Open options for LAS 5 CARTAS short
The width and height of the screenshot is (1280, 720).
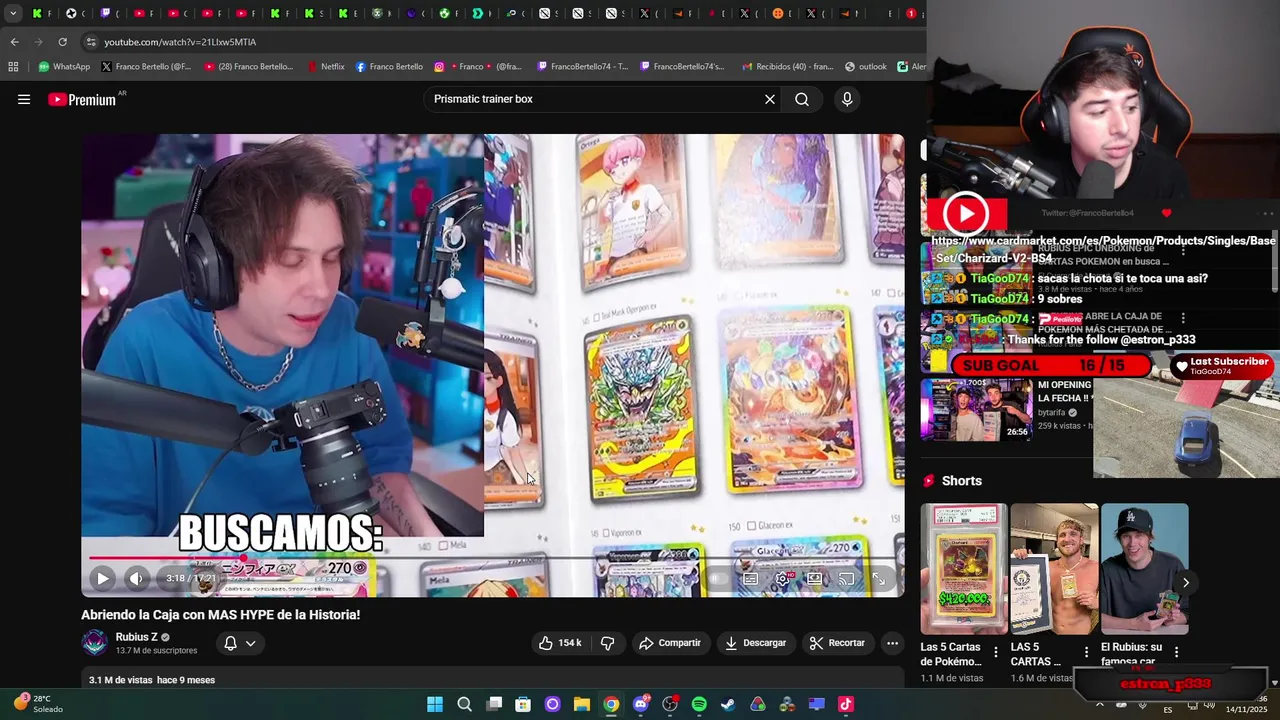1086,652
